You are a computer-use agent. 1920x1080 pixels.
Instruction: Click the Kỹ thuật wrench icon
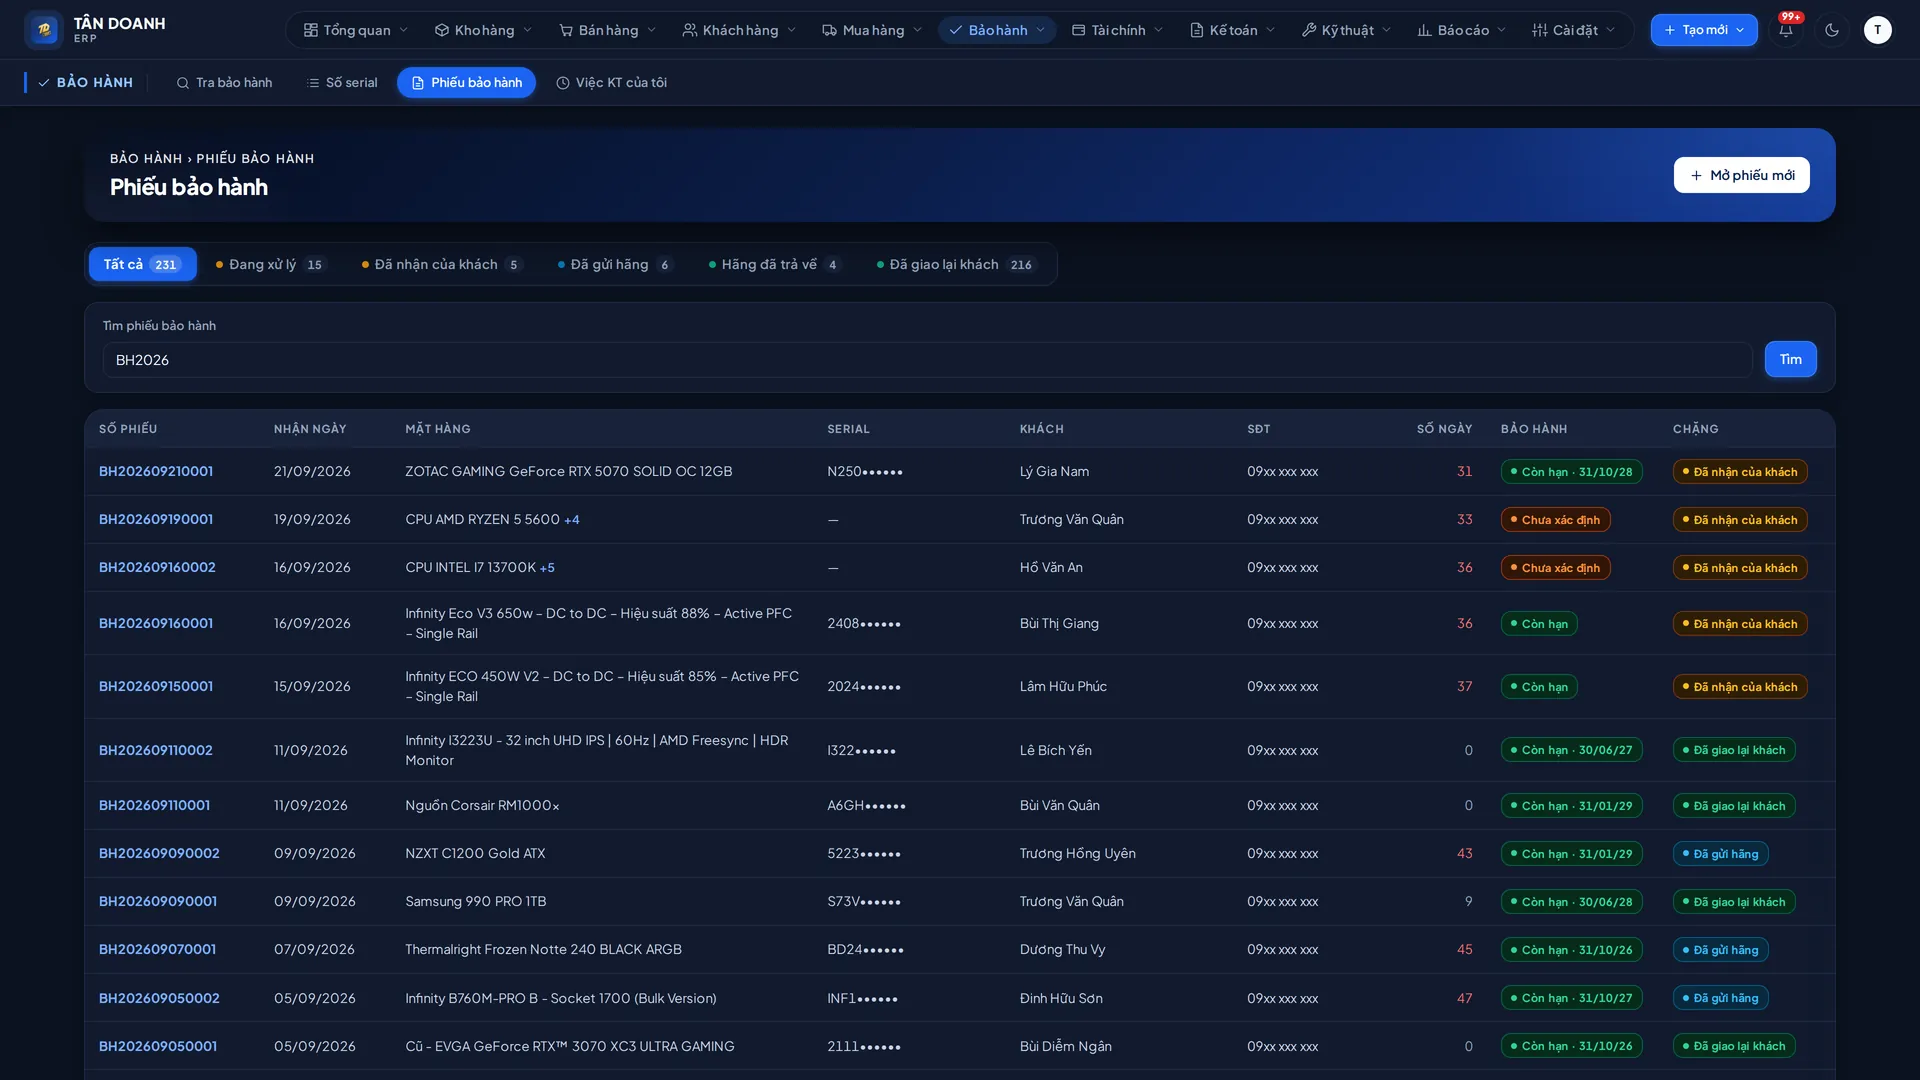pos(1309,30)
